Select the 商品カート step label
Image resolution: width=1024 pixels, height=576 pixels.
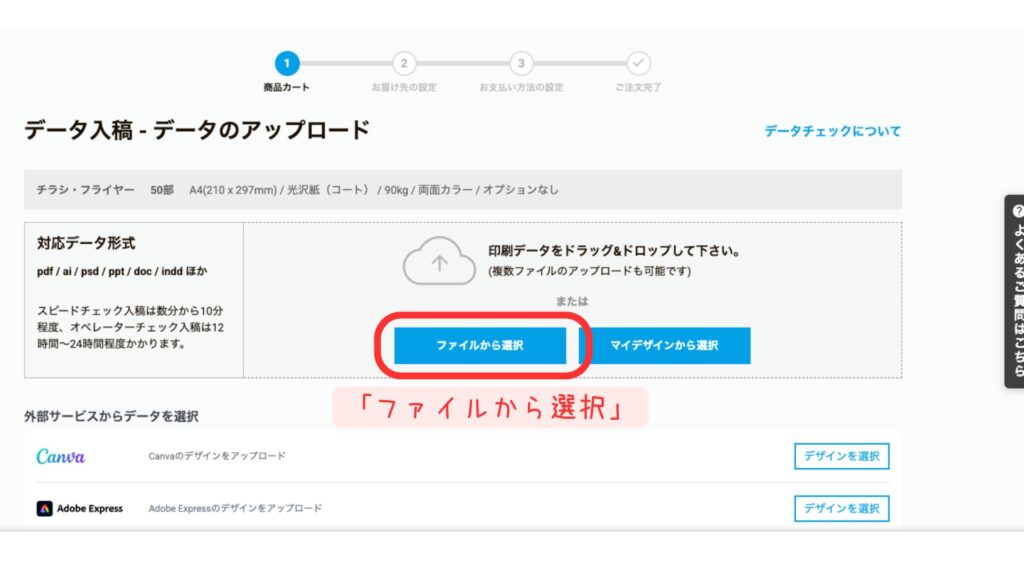pos(288,86)
